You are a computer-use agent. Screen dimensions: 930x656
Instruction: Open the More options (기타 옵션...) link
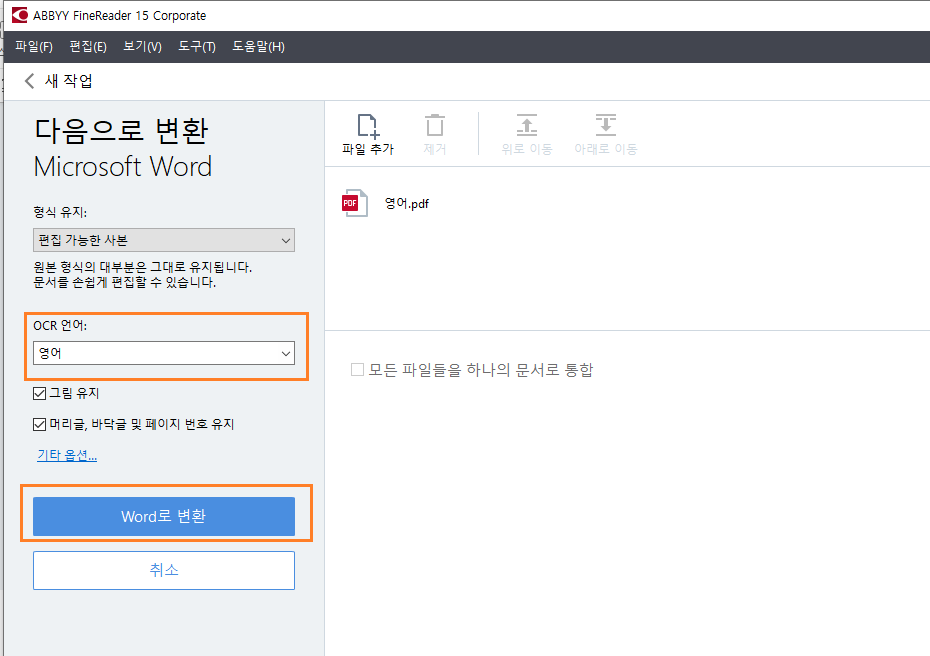67,455
